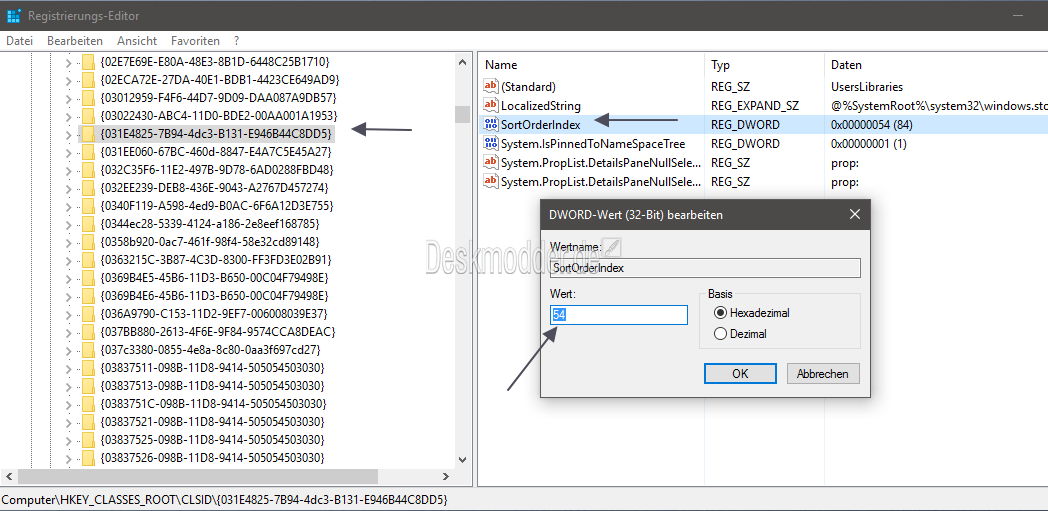
Task: Click folder icon of {0344ec28-5339-4124-a186-2e8eef168785}
Action: click(88, 223)
